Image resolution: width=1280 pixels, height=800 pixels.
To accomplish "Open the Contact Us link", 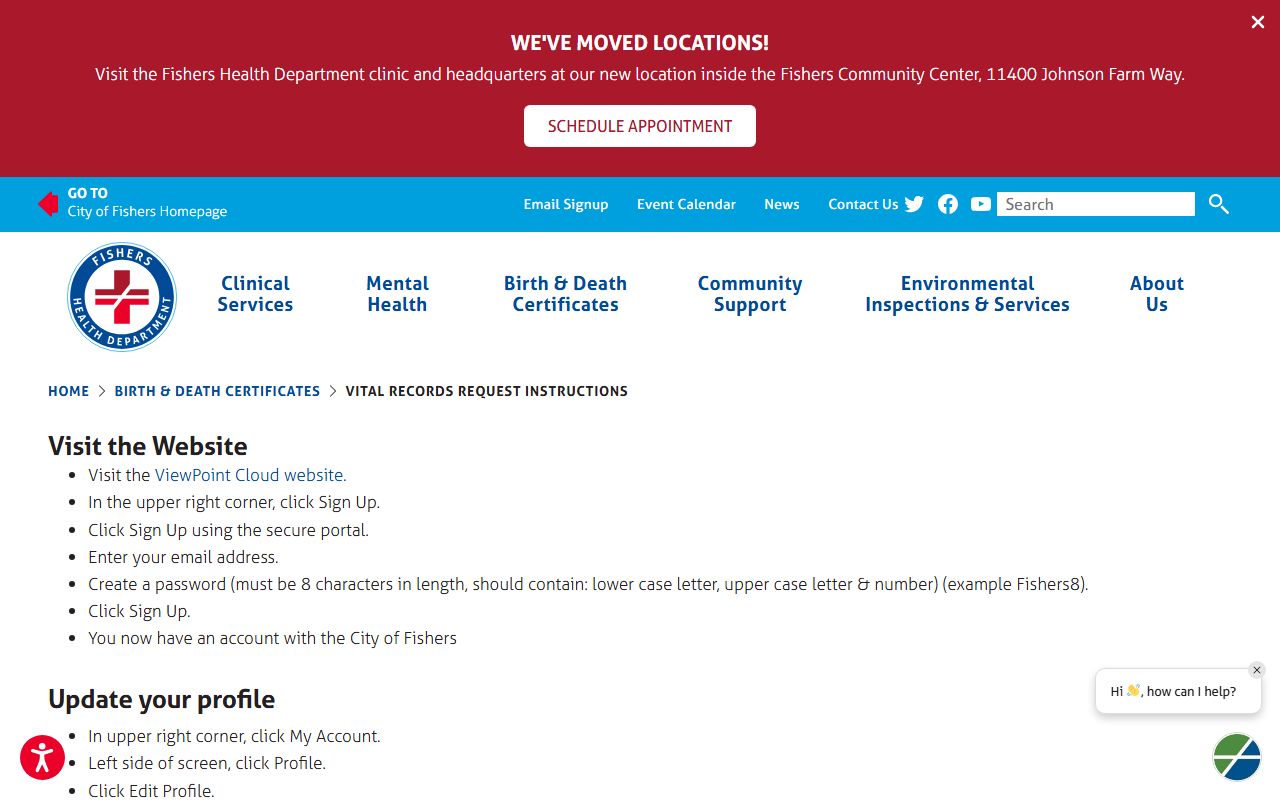I will (863, 204).
